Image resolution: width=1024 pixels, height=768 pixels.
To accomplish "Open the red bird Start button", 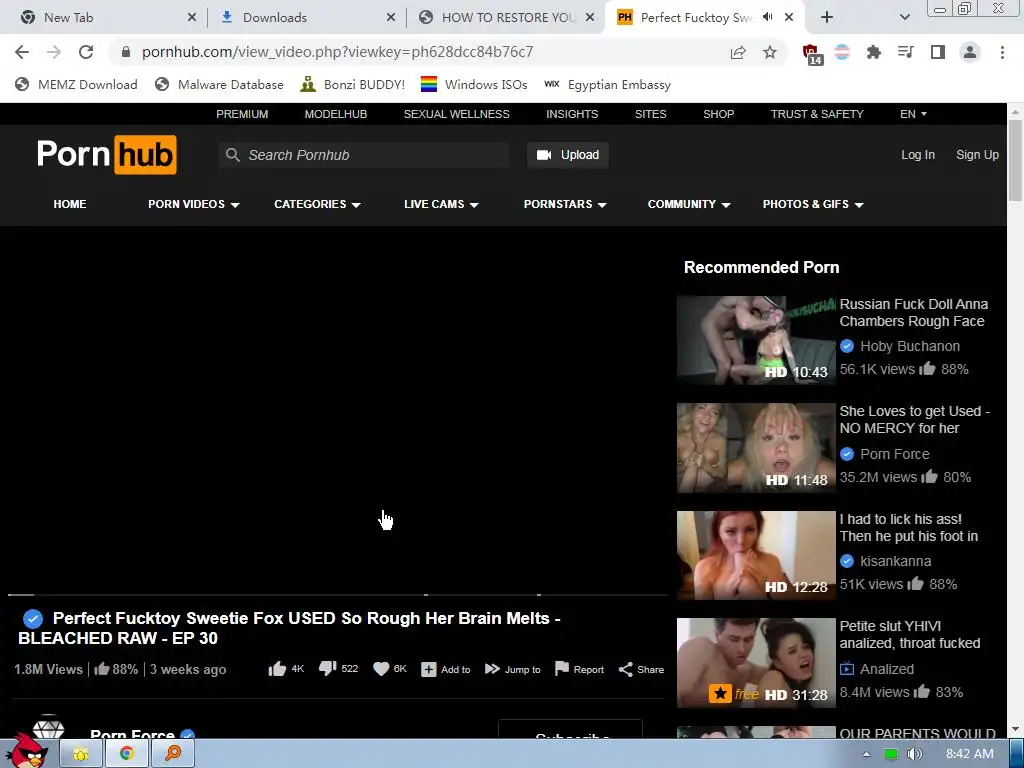I will click(x=26, y=750).
